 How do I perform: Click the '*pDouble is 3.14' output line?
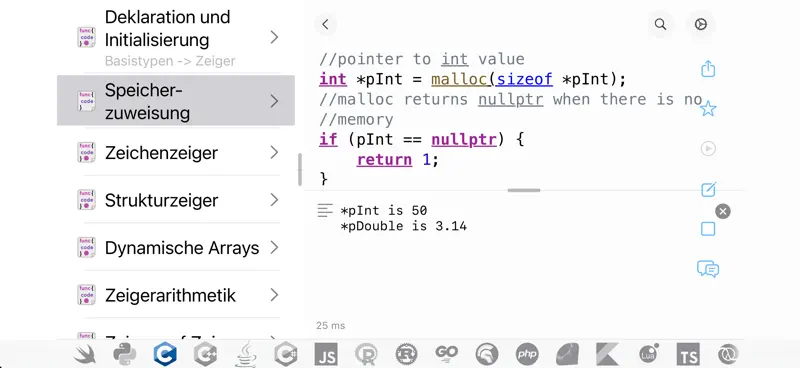point(404,226)
